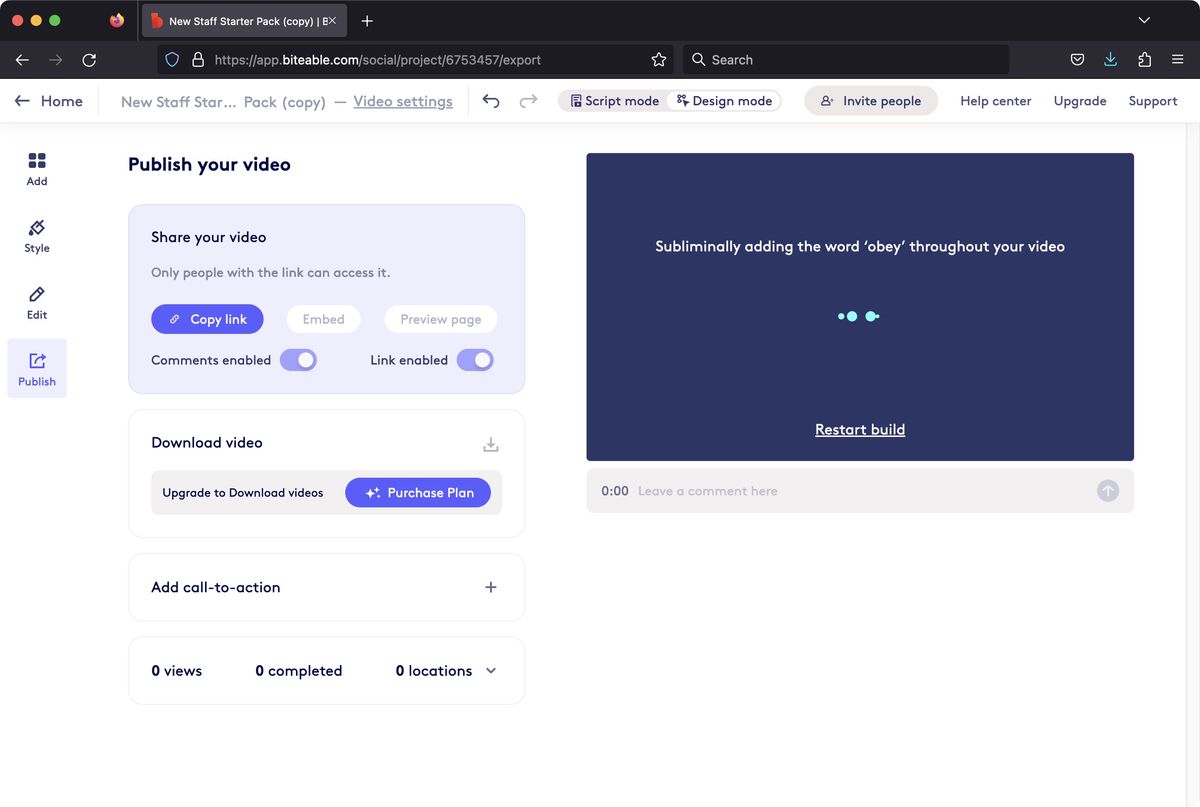
Task: Open the browser tab list chevron
Action: pos(1143,20)
